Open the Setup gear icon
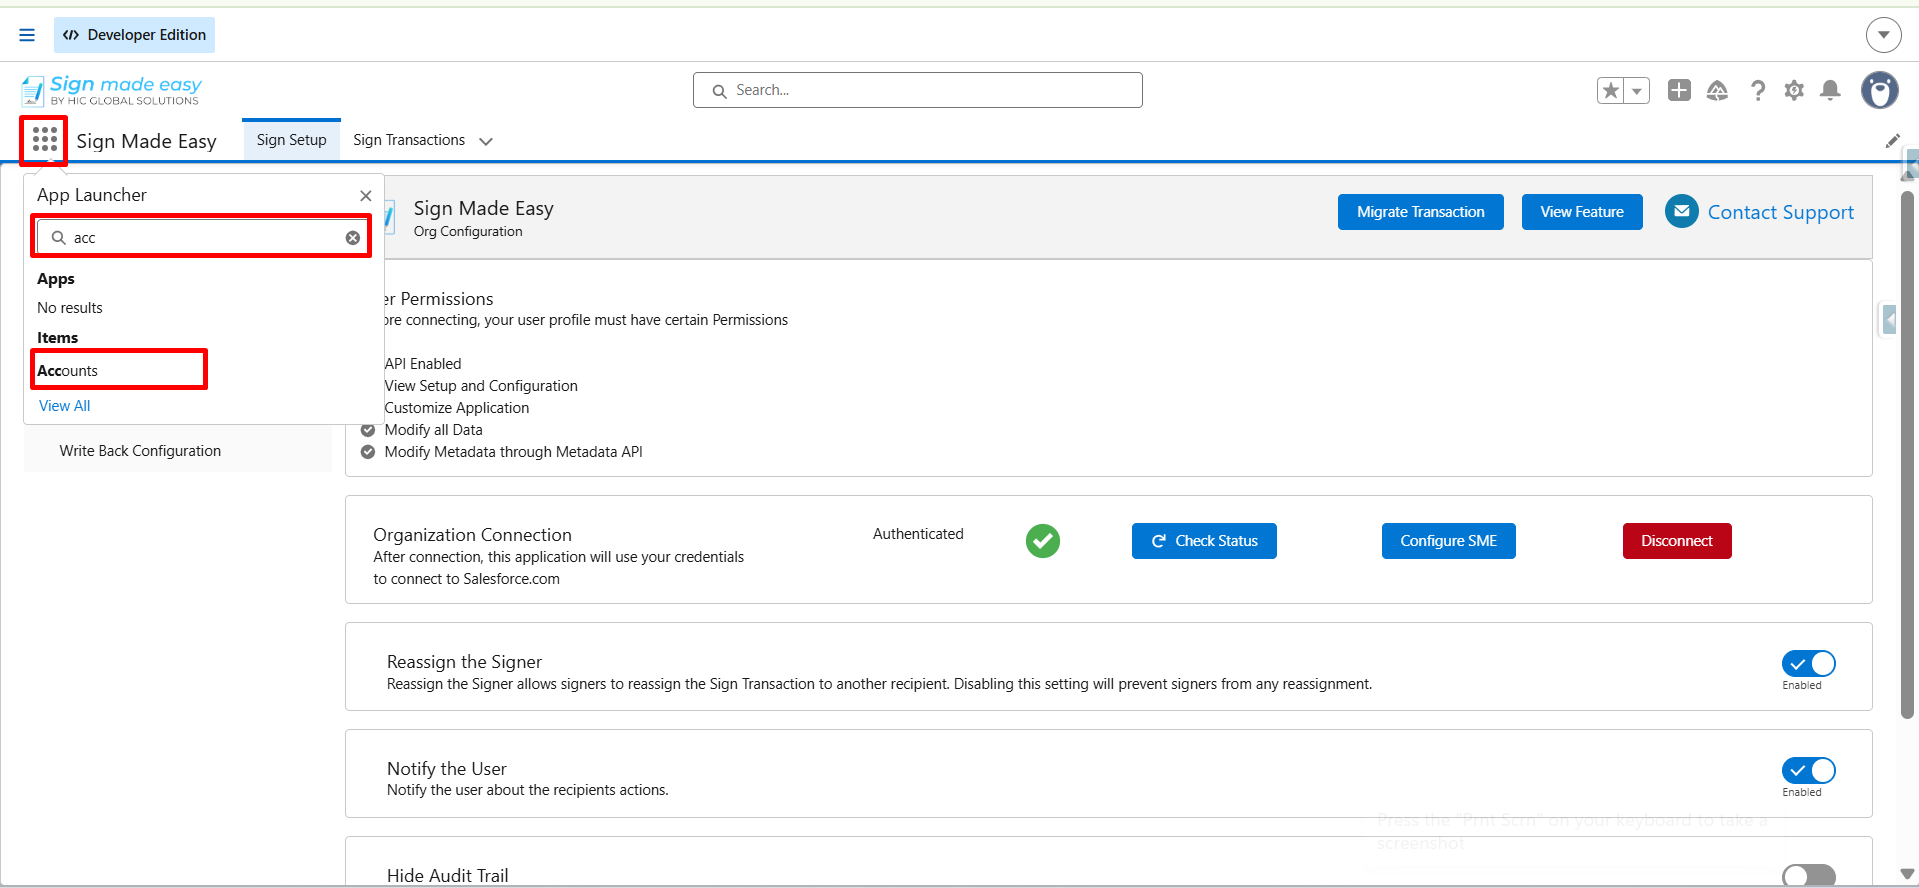Screen dimensions: 1919x888 [x=1794, y=91]
